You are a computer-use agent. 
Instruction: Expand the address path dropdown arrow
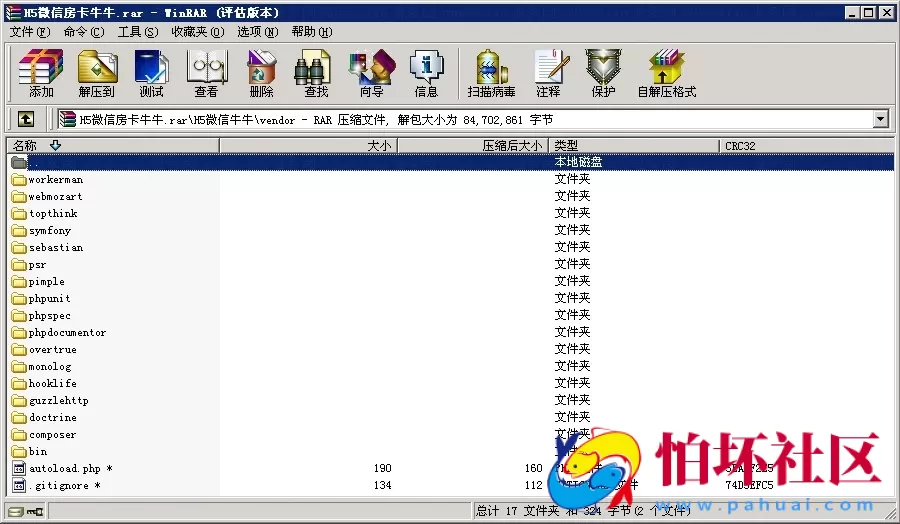coord(880,119)
